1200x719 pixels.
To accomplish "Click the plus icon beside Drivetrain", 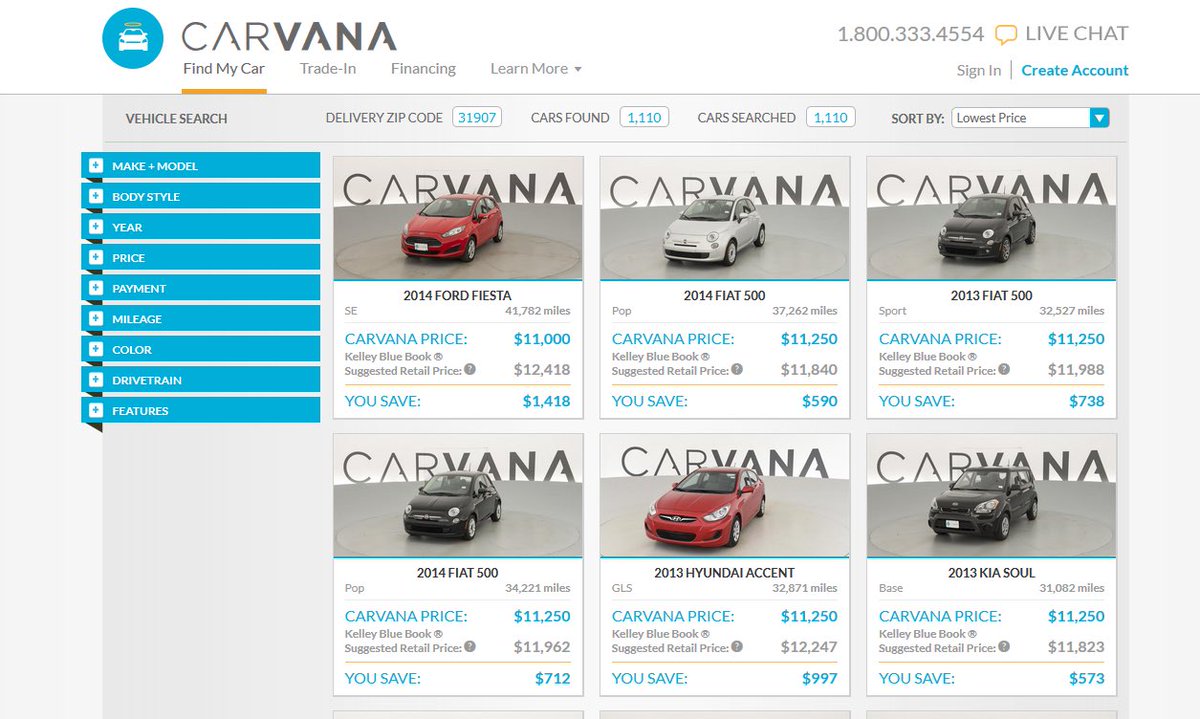I will tap(95, 380).
